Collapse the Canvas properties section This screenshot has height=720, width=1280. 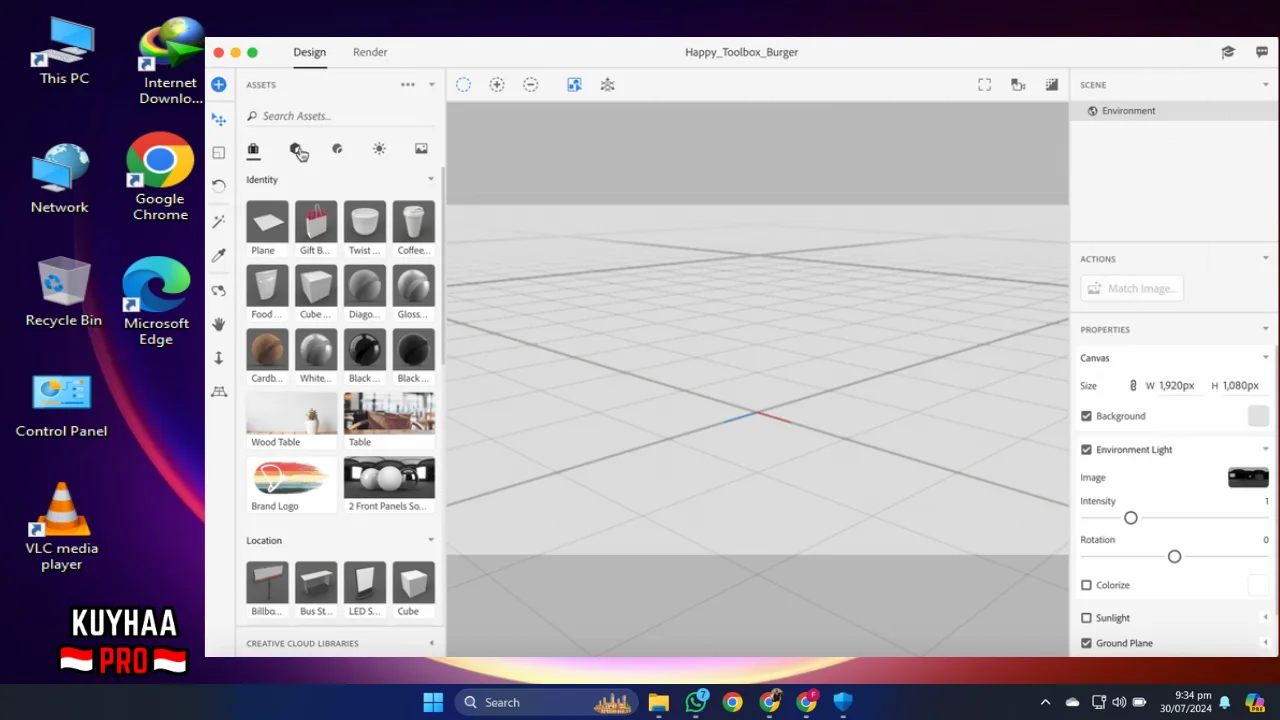[1265, 358]
